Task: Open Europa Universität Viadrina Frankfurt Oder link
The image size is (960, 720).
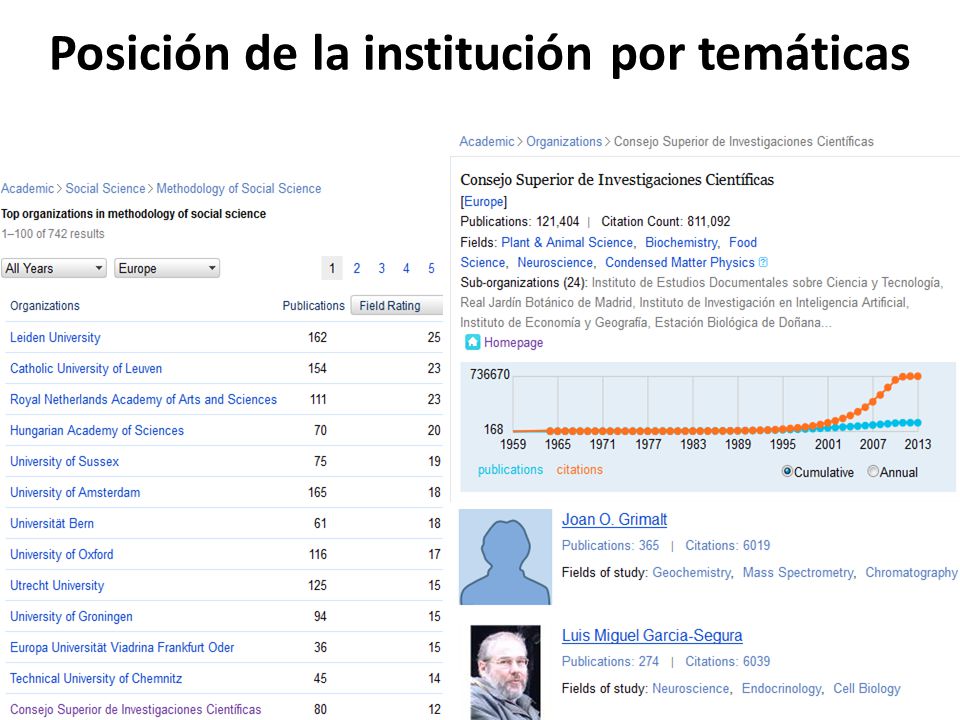Action: pyautogui.click(x=122, y=647)
